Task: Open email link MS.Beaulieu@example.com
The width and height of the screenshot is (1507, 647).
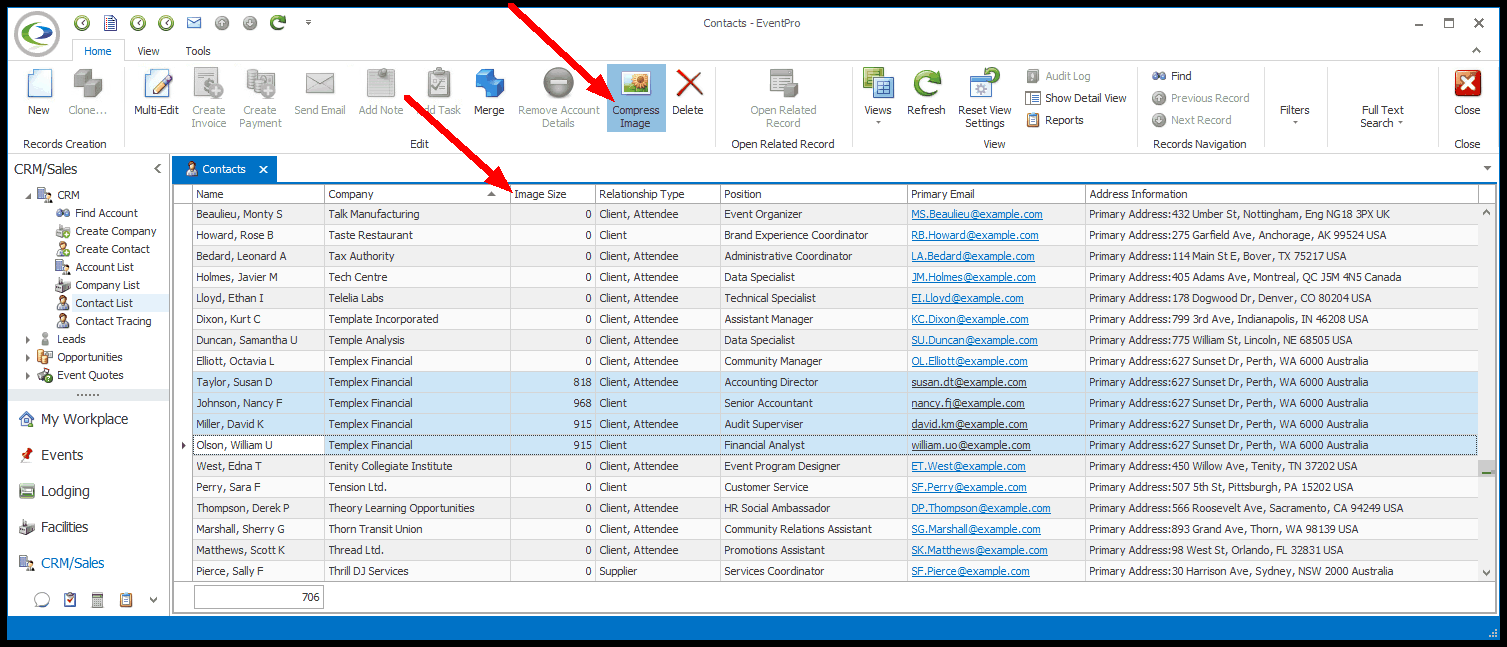Action: coord(977,214)
